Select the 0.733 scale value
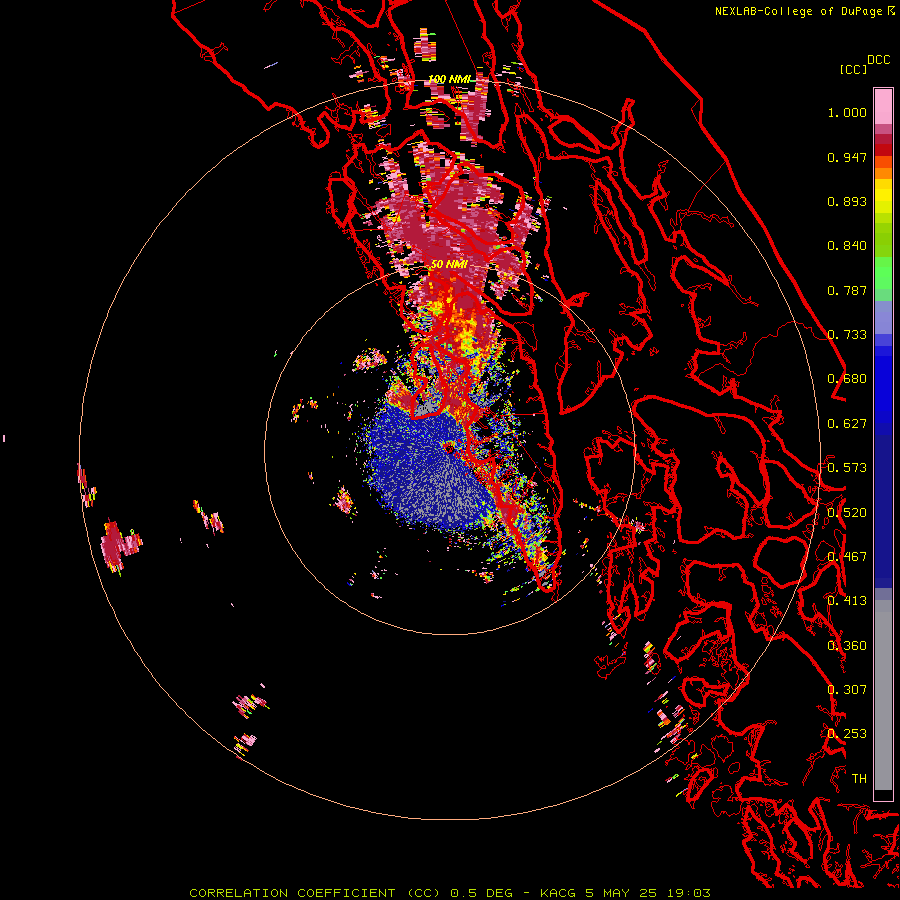900x900 pixels. pos(847,335)
